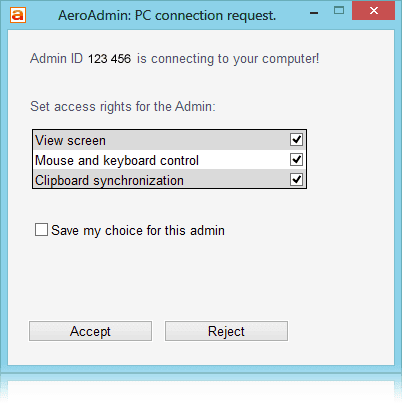Viewport: 402px width, 403px height.
Task: Enable Save my choice for this admin
Action: click(41, 230)
